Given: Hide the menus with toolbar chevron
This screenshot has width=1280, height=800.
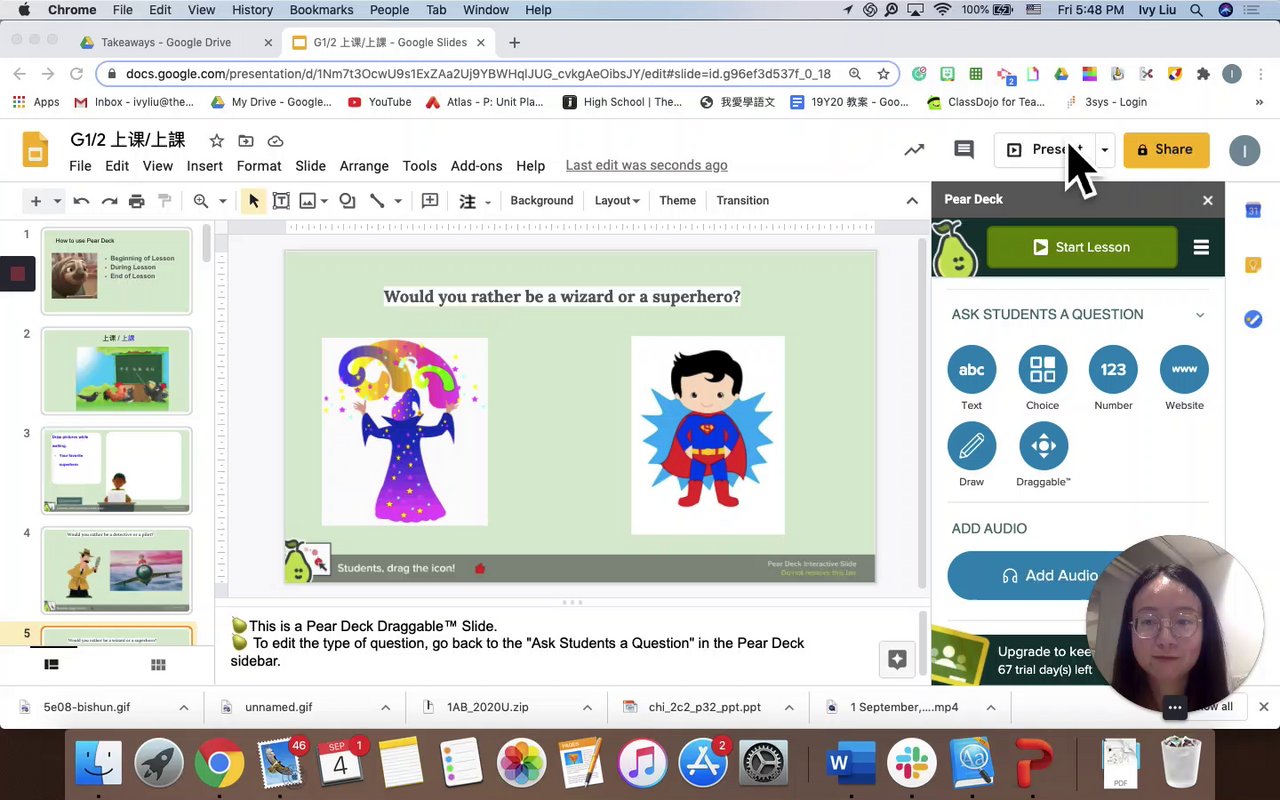Looking at the screenshot, I should tap(912, 201).
